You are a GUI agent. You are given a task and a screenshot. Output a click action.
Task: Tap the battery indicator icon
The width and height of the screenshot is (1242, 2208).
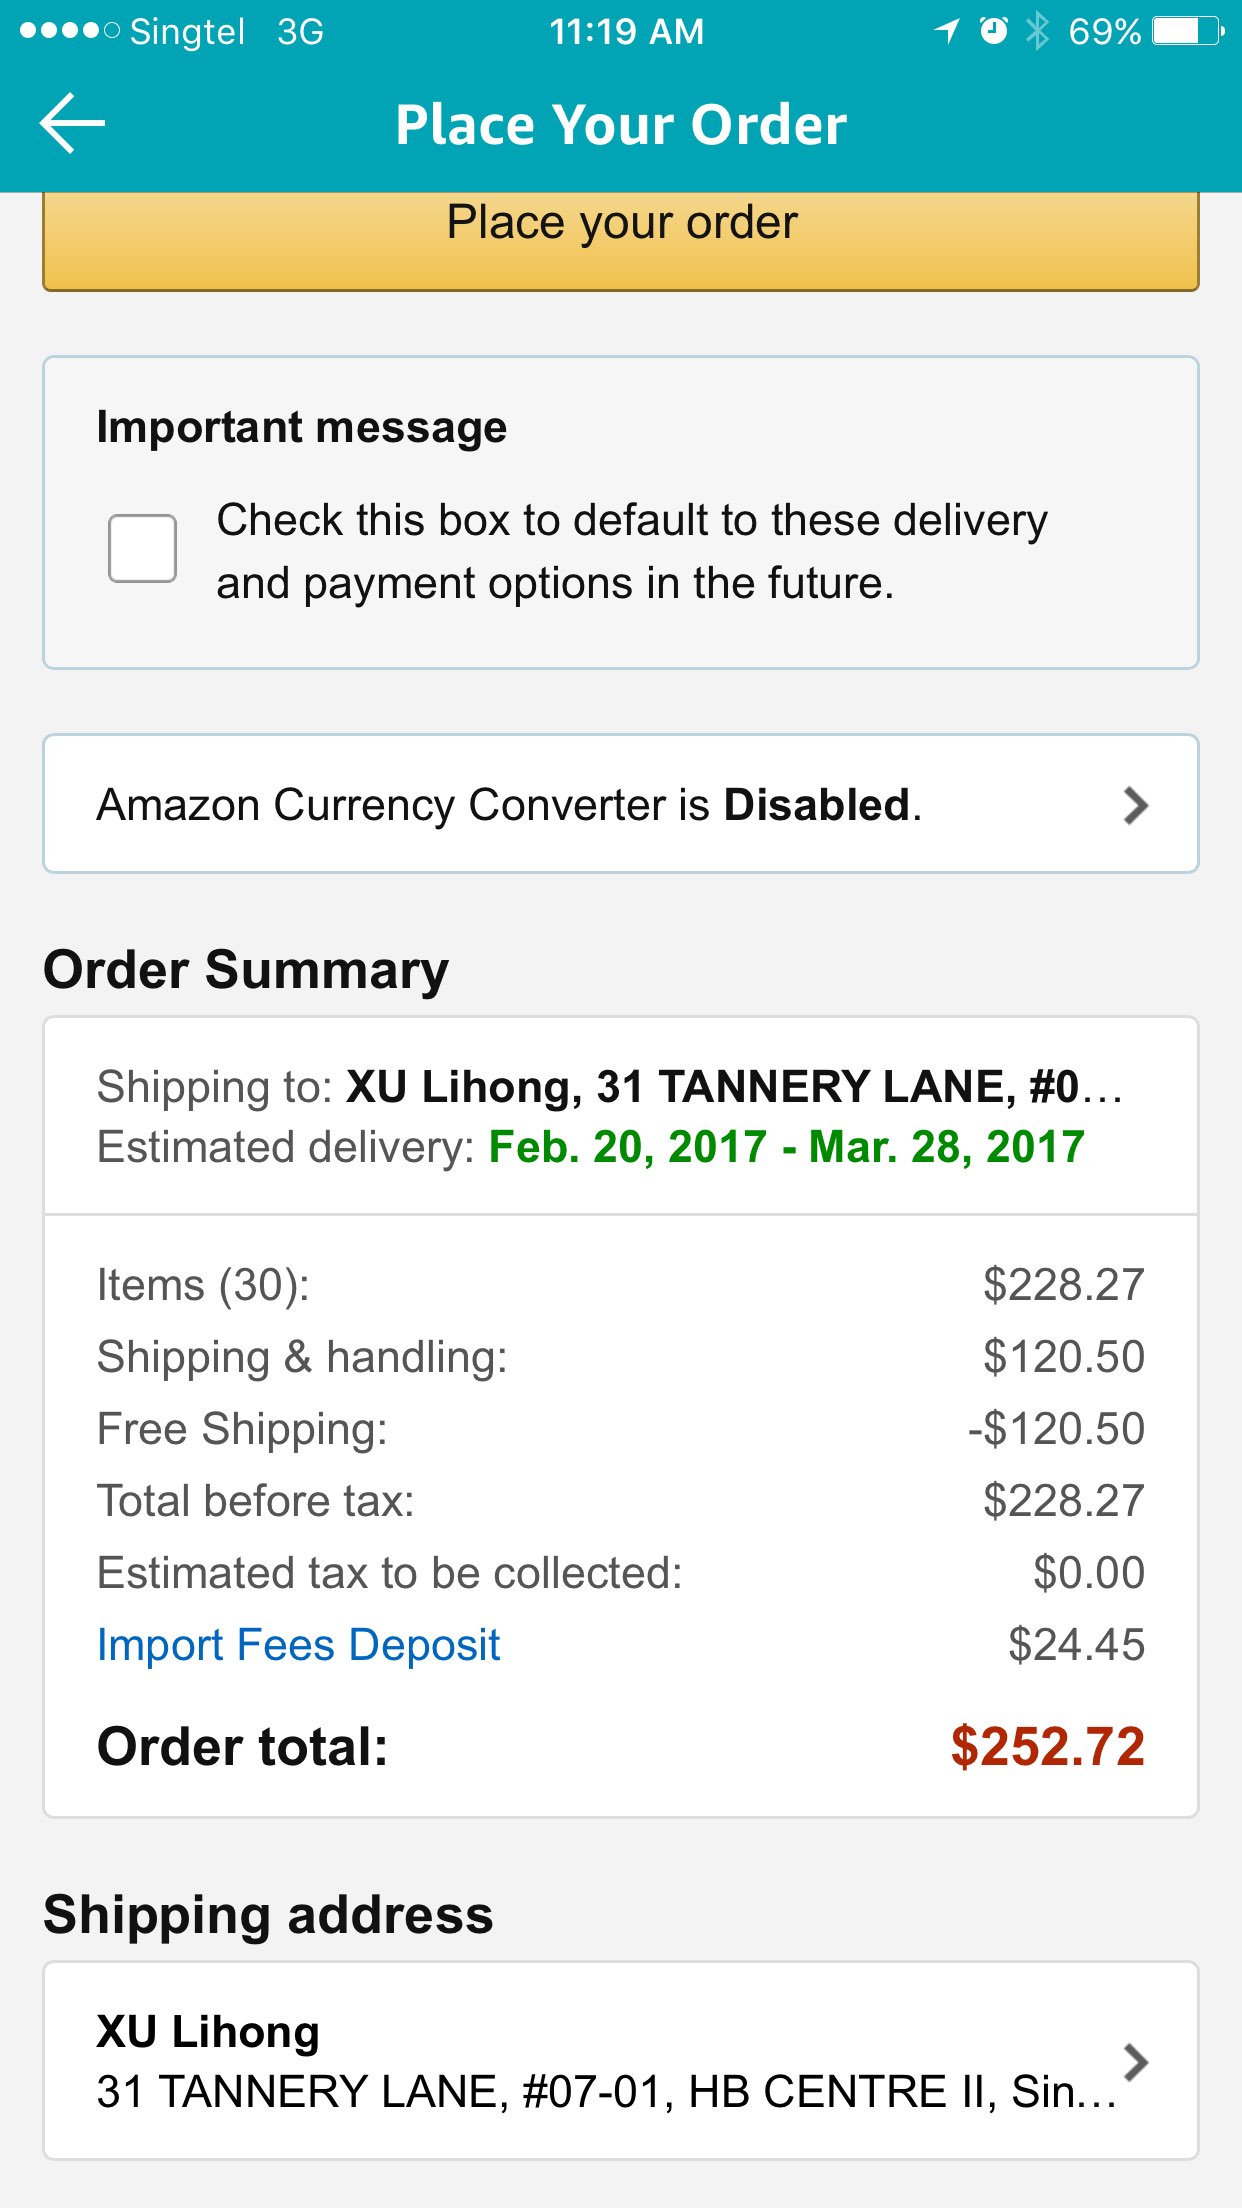(1188, 31)
